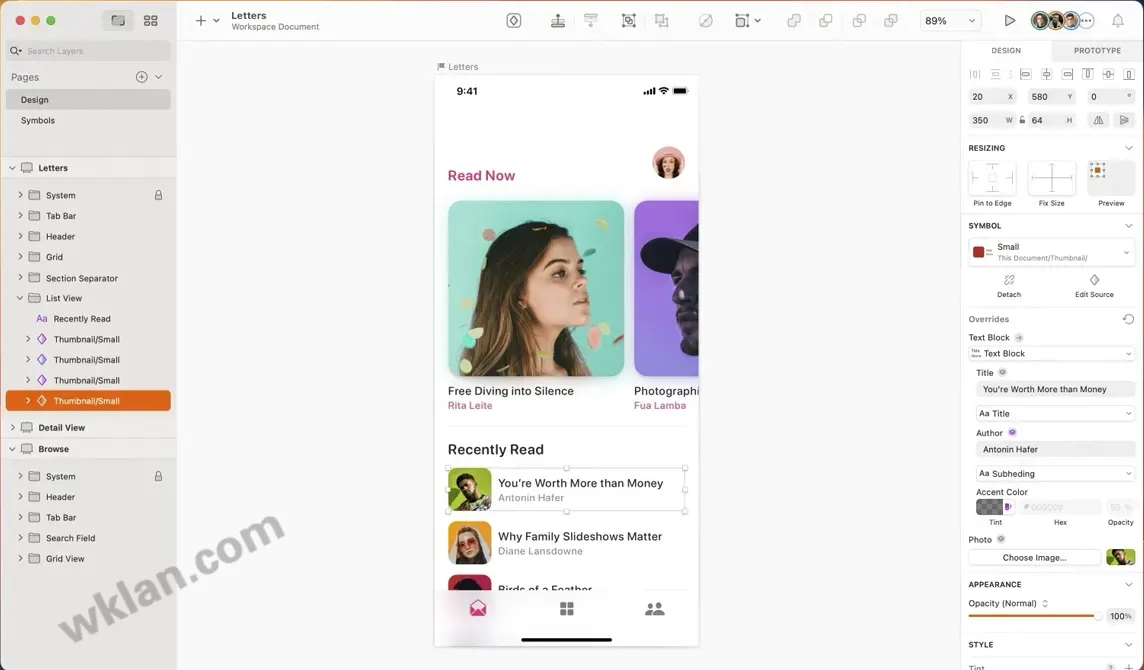Viewport: 1144px width, 670px height.
Task: Toggle the aspect ratio lock between W and H
Action: [1022, 120]
